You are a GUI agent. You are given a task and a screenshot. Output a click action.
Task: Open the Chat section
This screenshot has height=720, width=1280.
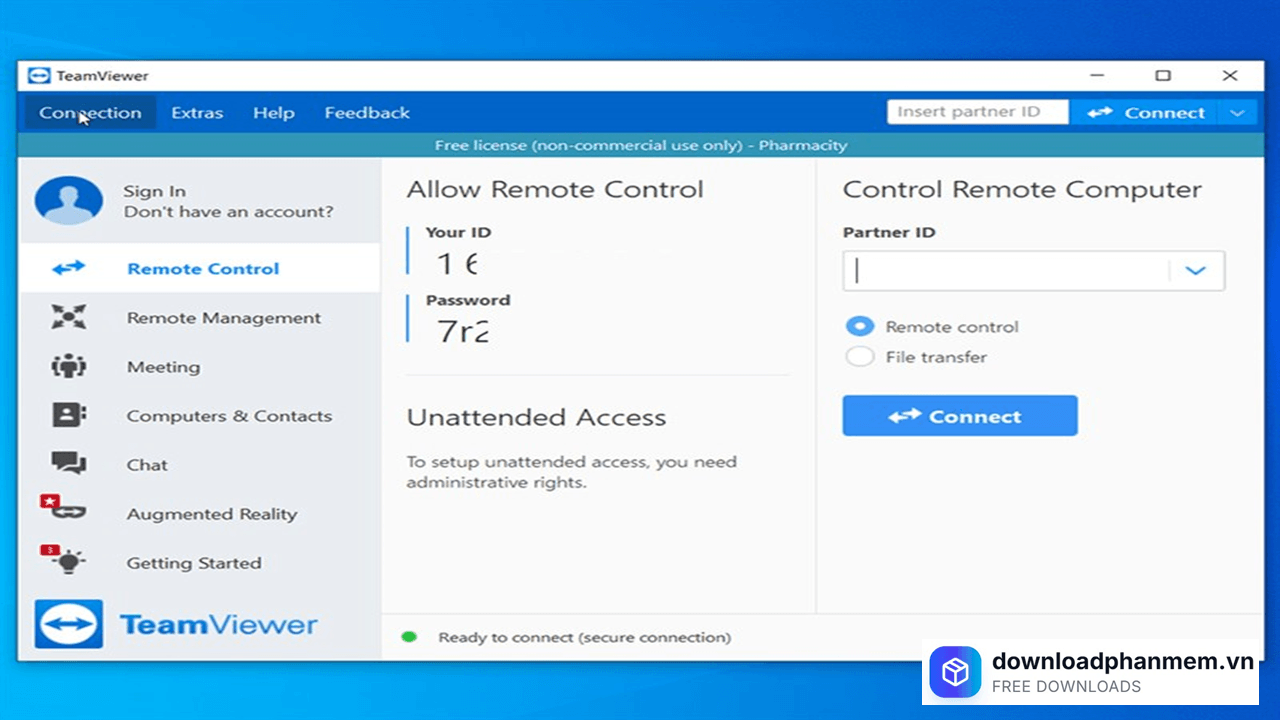tap(147, 465)
